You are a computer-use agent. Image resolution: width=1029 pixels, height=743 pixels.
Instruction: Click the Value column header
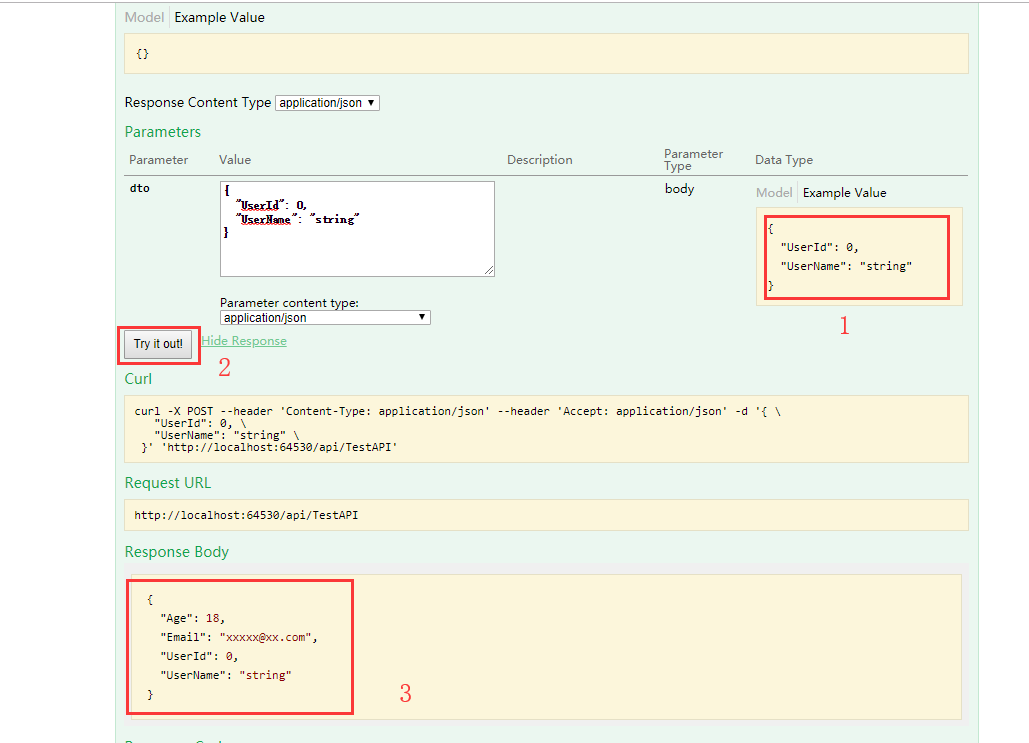tap(235, 160)
